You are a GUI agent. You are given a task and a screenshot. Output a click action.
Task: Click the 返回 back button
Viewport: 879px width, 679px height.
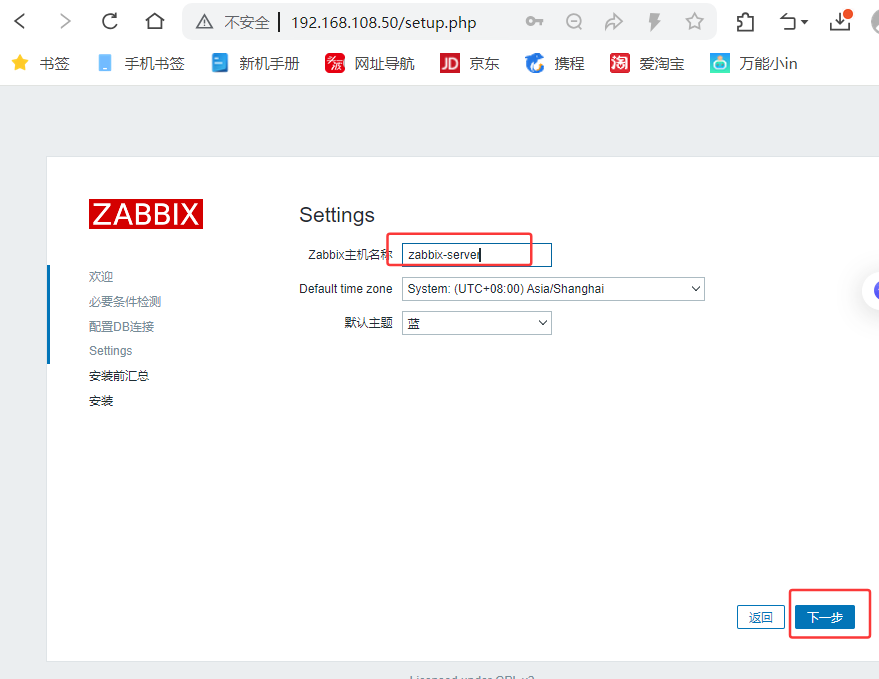point(760,617)
